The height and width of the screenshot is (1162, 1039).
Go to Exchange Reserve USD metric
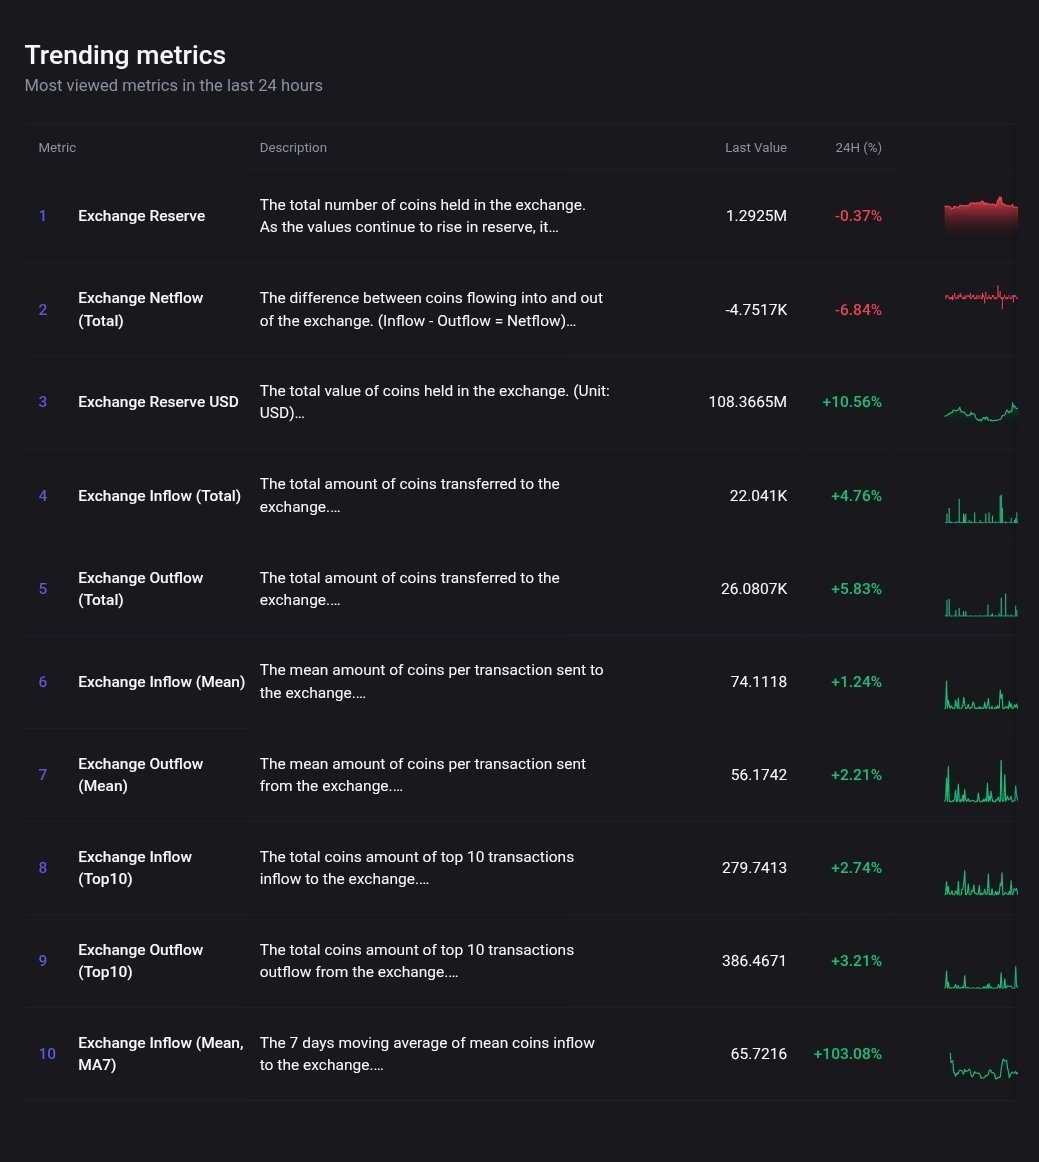coord(158,402)
